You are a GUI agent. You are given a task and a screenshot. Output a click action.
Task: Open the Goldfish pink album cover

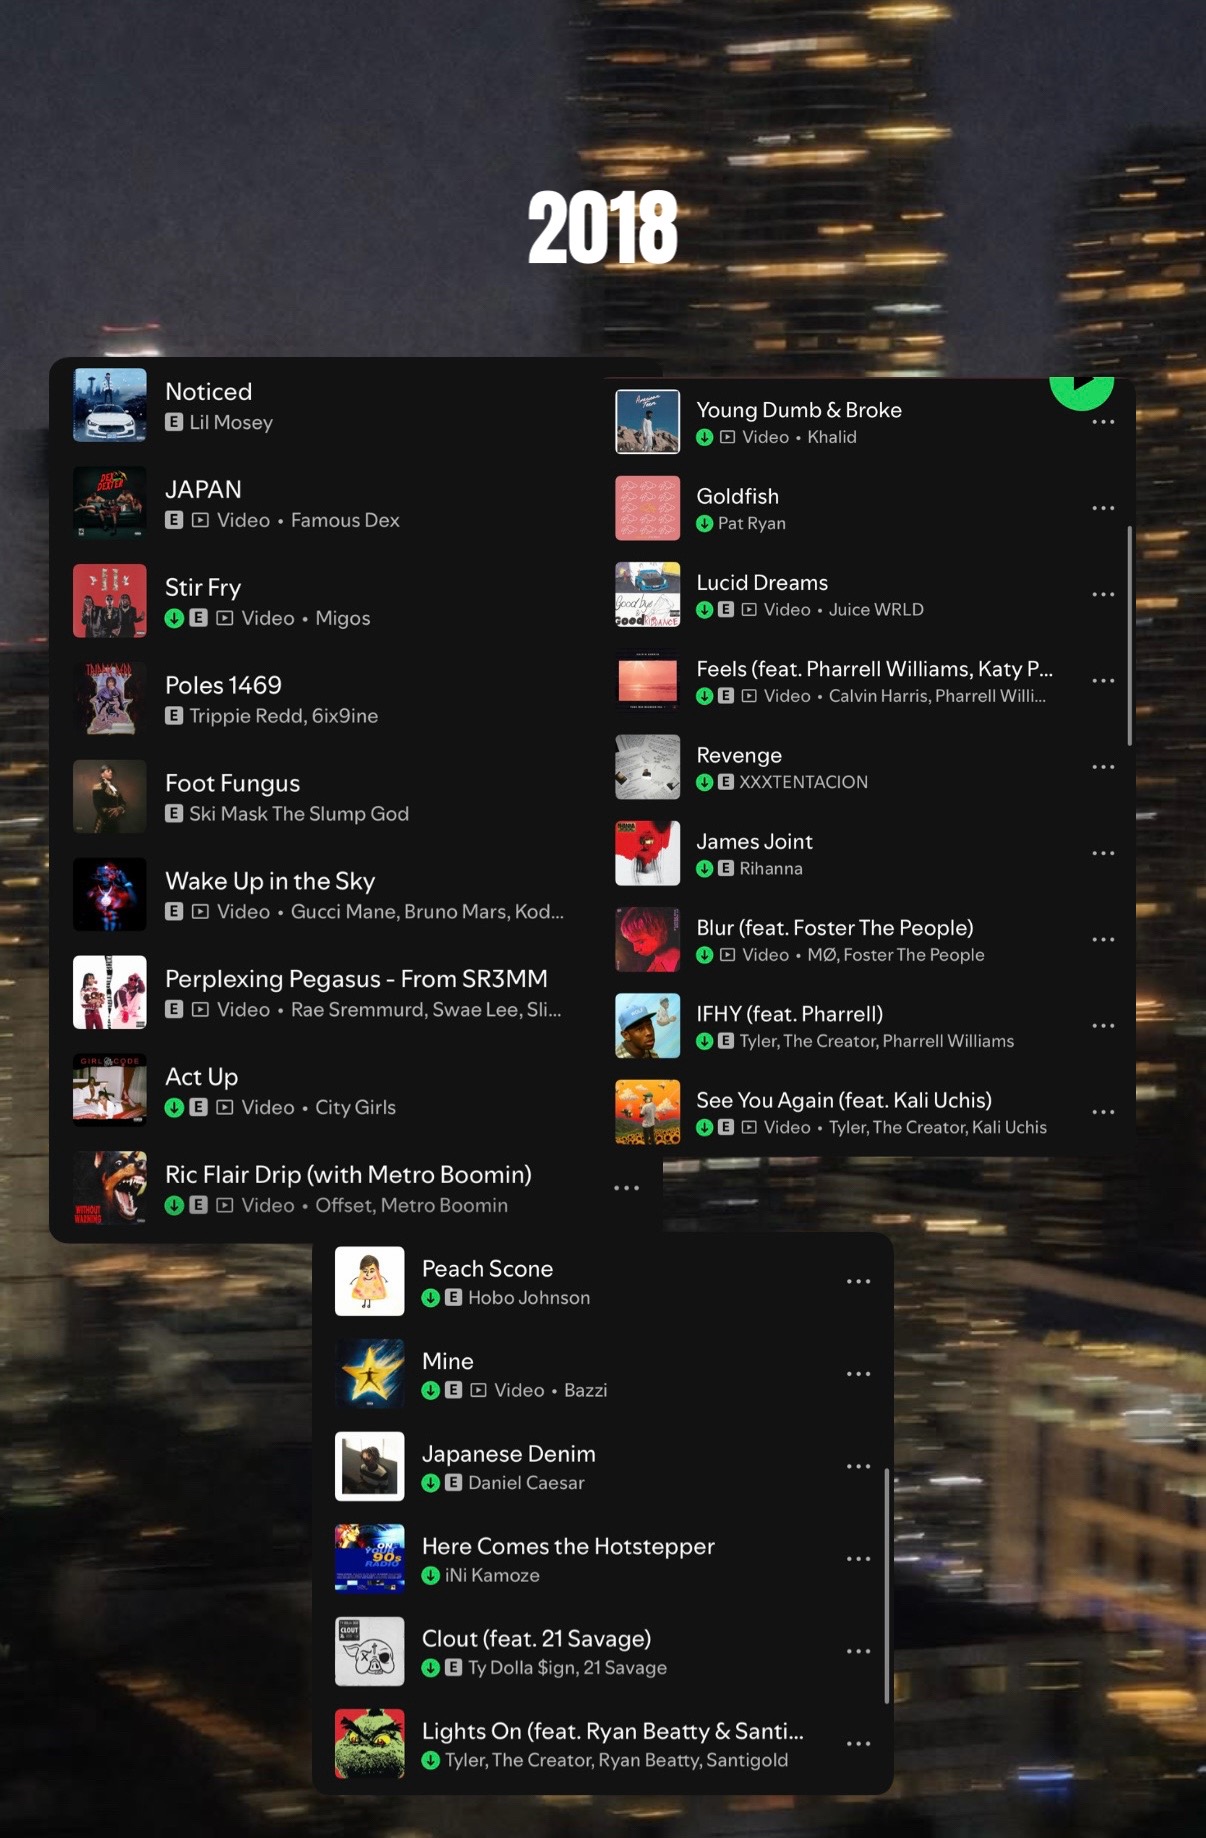[648, 508]
